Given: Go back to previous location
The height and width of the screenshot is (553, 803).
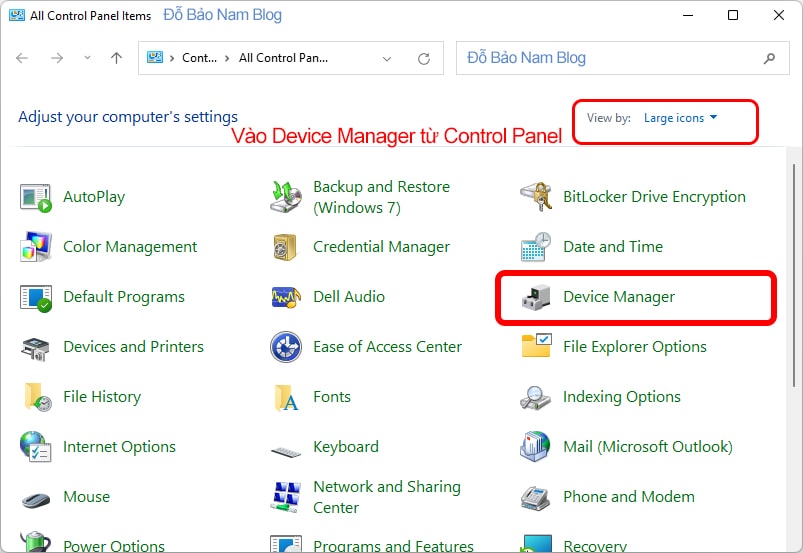Looking at the screenshot, I should (x=22, y=58).
